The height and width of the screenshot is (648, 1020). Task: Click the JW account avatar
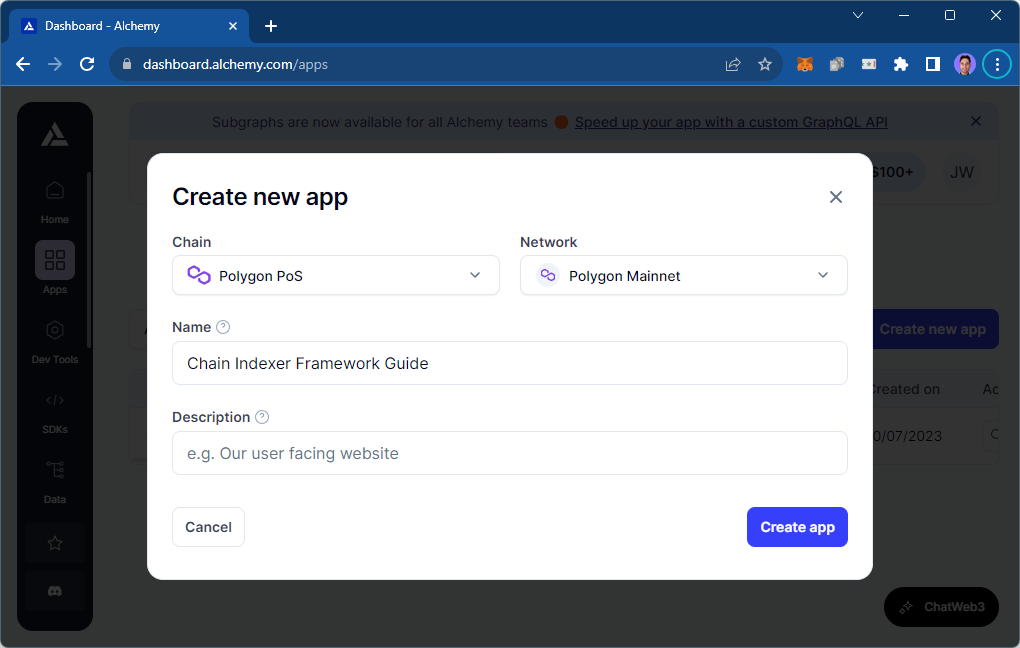coord(961,172)
